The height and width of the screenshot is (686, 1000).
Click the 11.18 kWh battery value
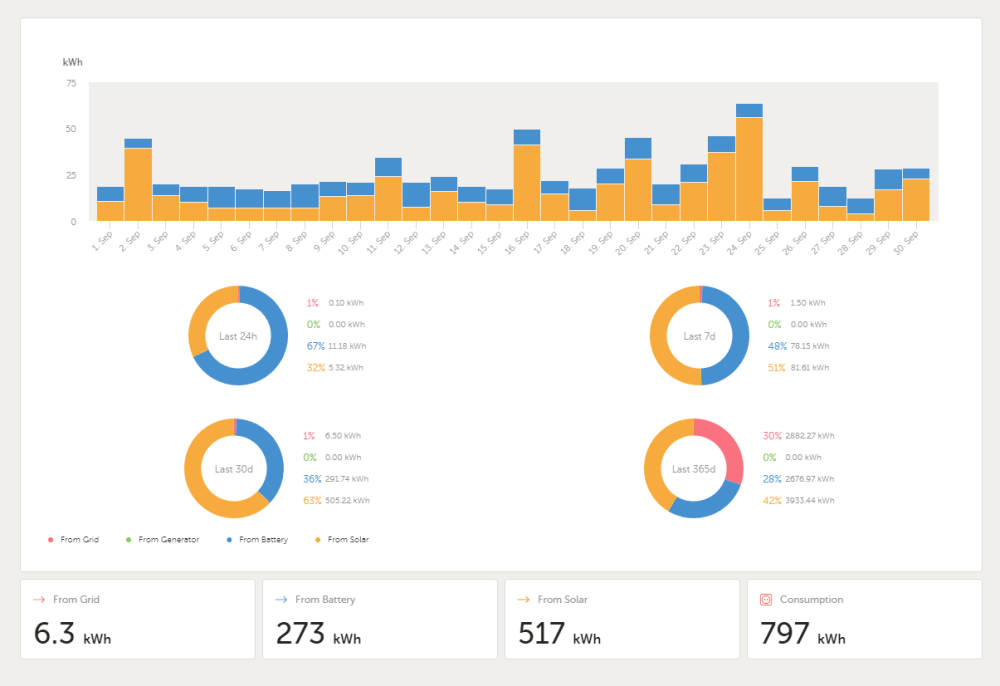(x=347, y=346)
